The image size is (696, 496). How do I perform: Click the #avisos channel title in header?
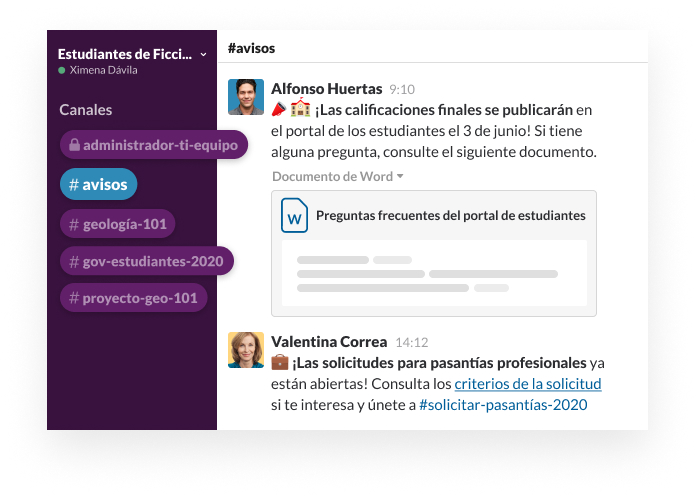251,48
